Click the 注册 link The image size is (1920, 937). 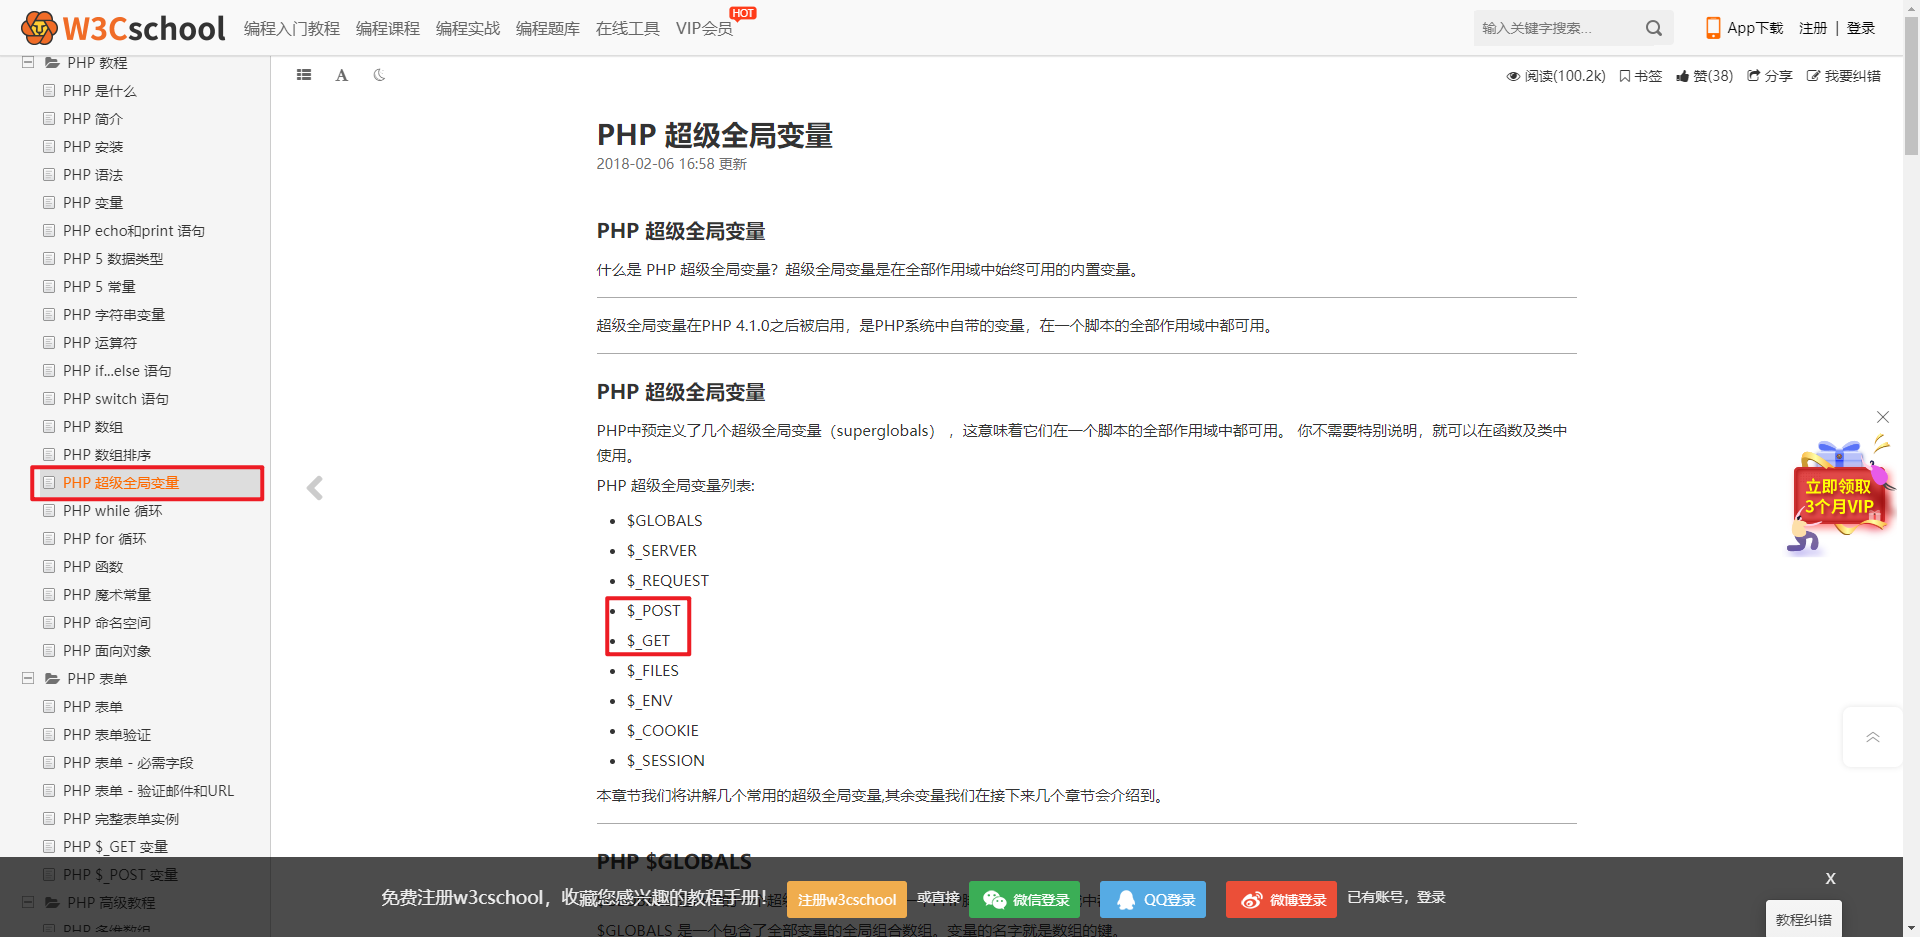[1813, 28]
